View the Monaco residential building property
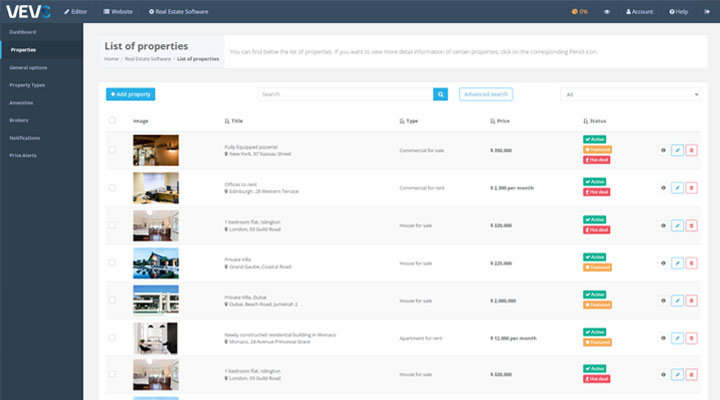This screenshot has width=720, height=400. 663,338
